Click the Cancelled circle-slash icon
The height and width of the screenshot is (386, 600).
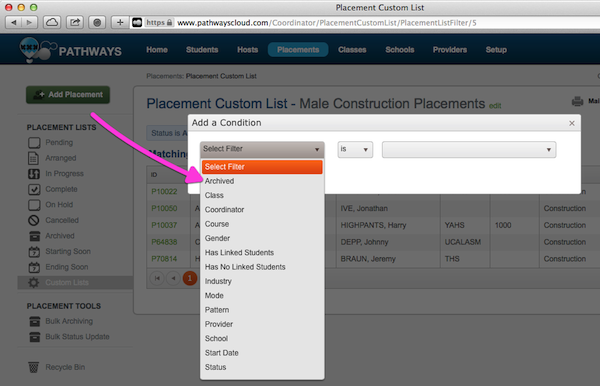pyautogui.click(x=34, y=220)
